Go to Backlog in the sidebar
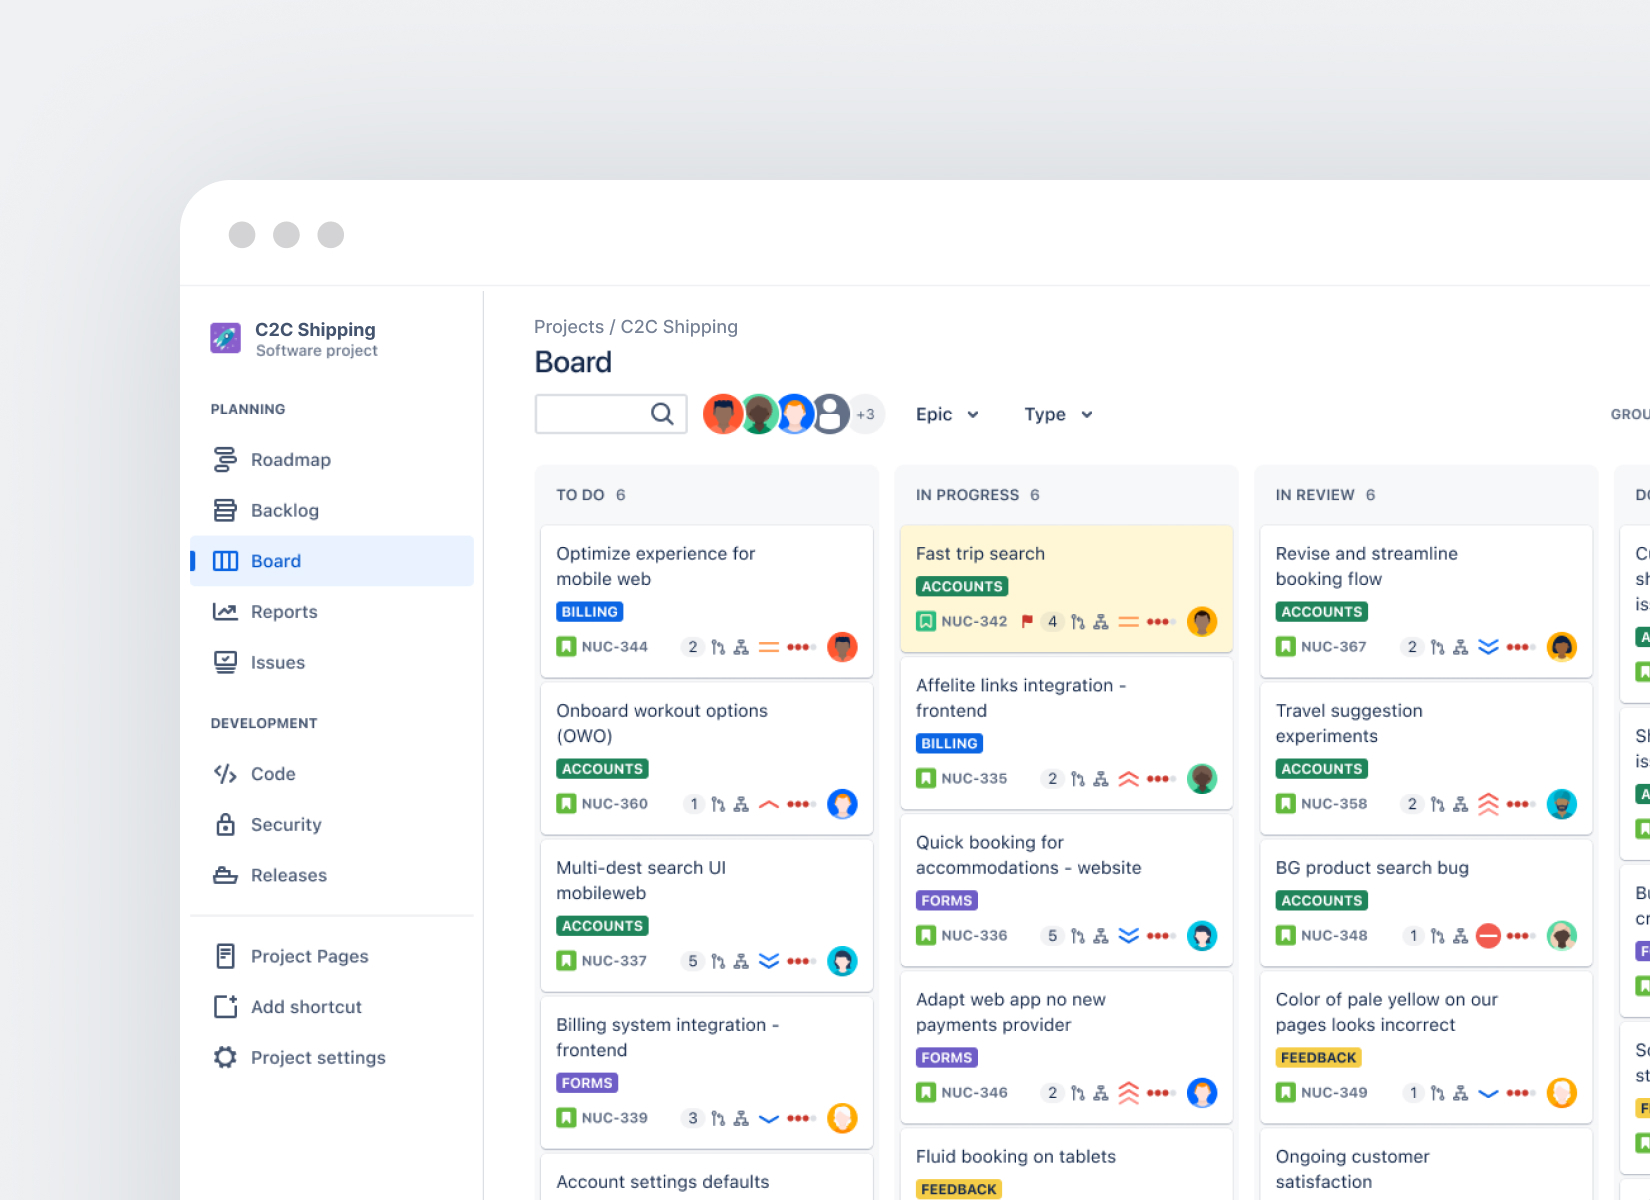This screenshot has height=1200, width=1650. pos(284,511)
